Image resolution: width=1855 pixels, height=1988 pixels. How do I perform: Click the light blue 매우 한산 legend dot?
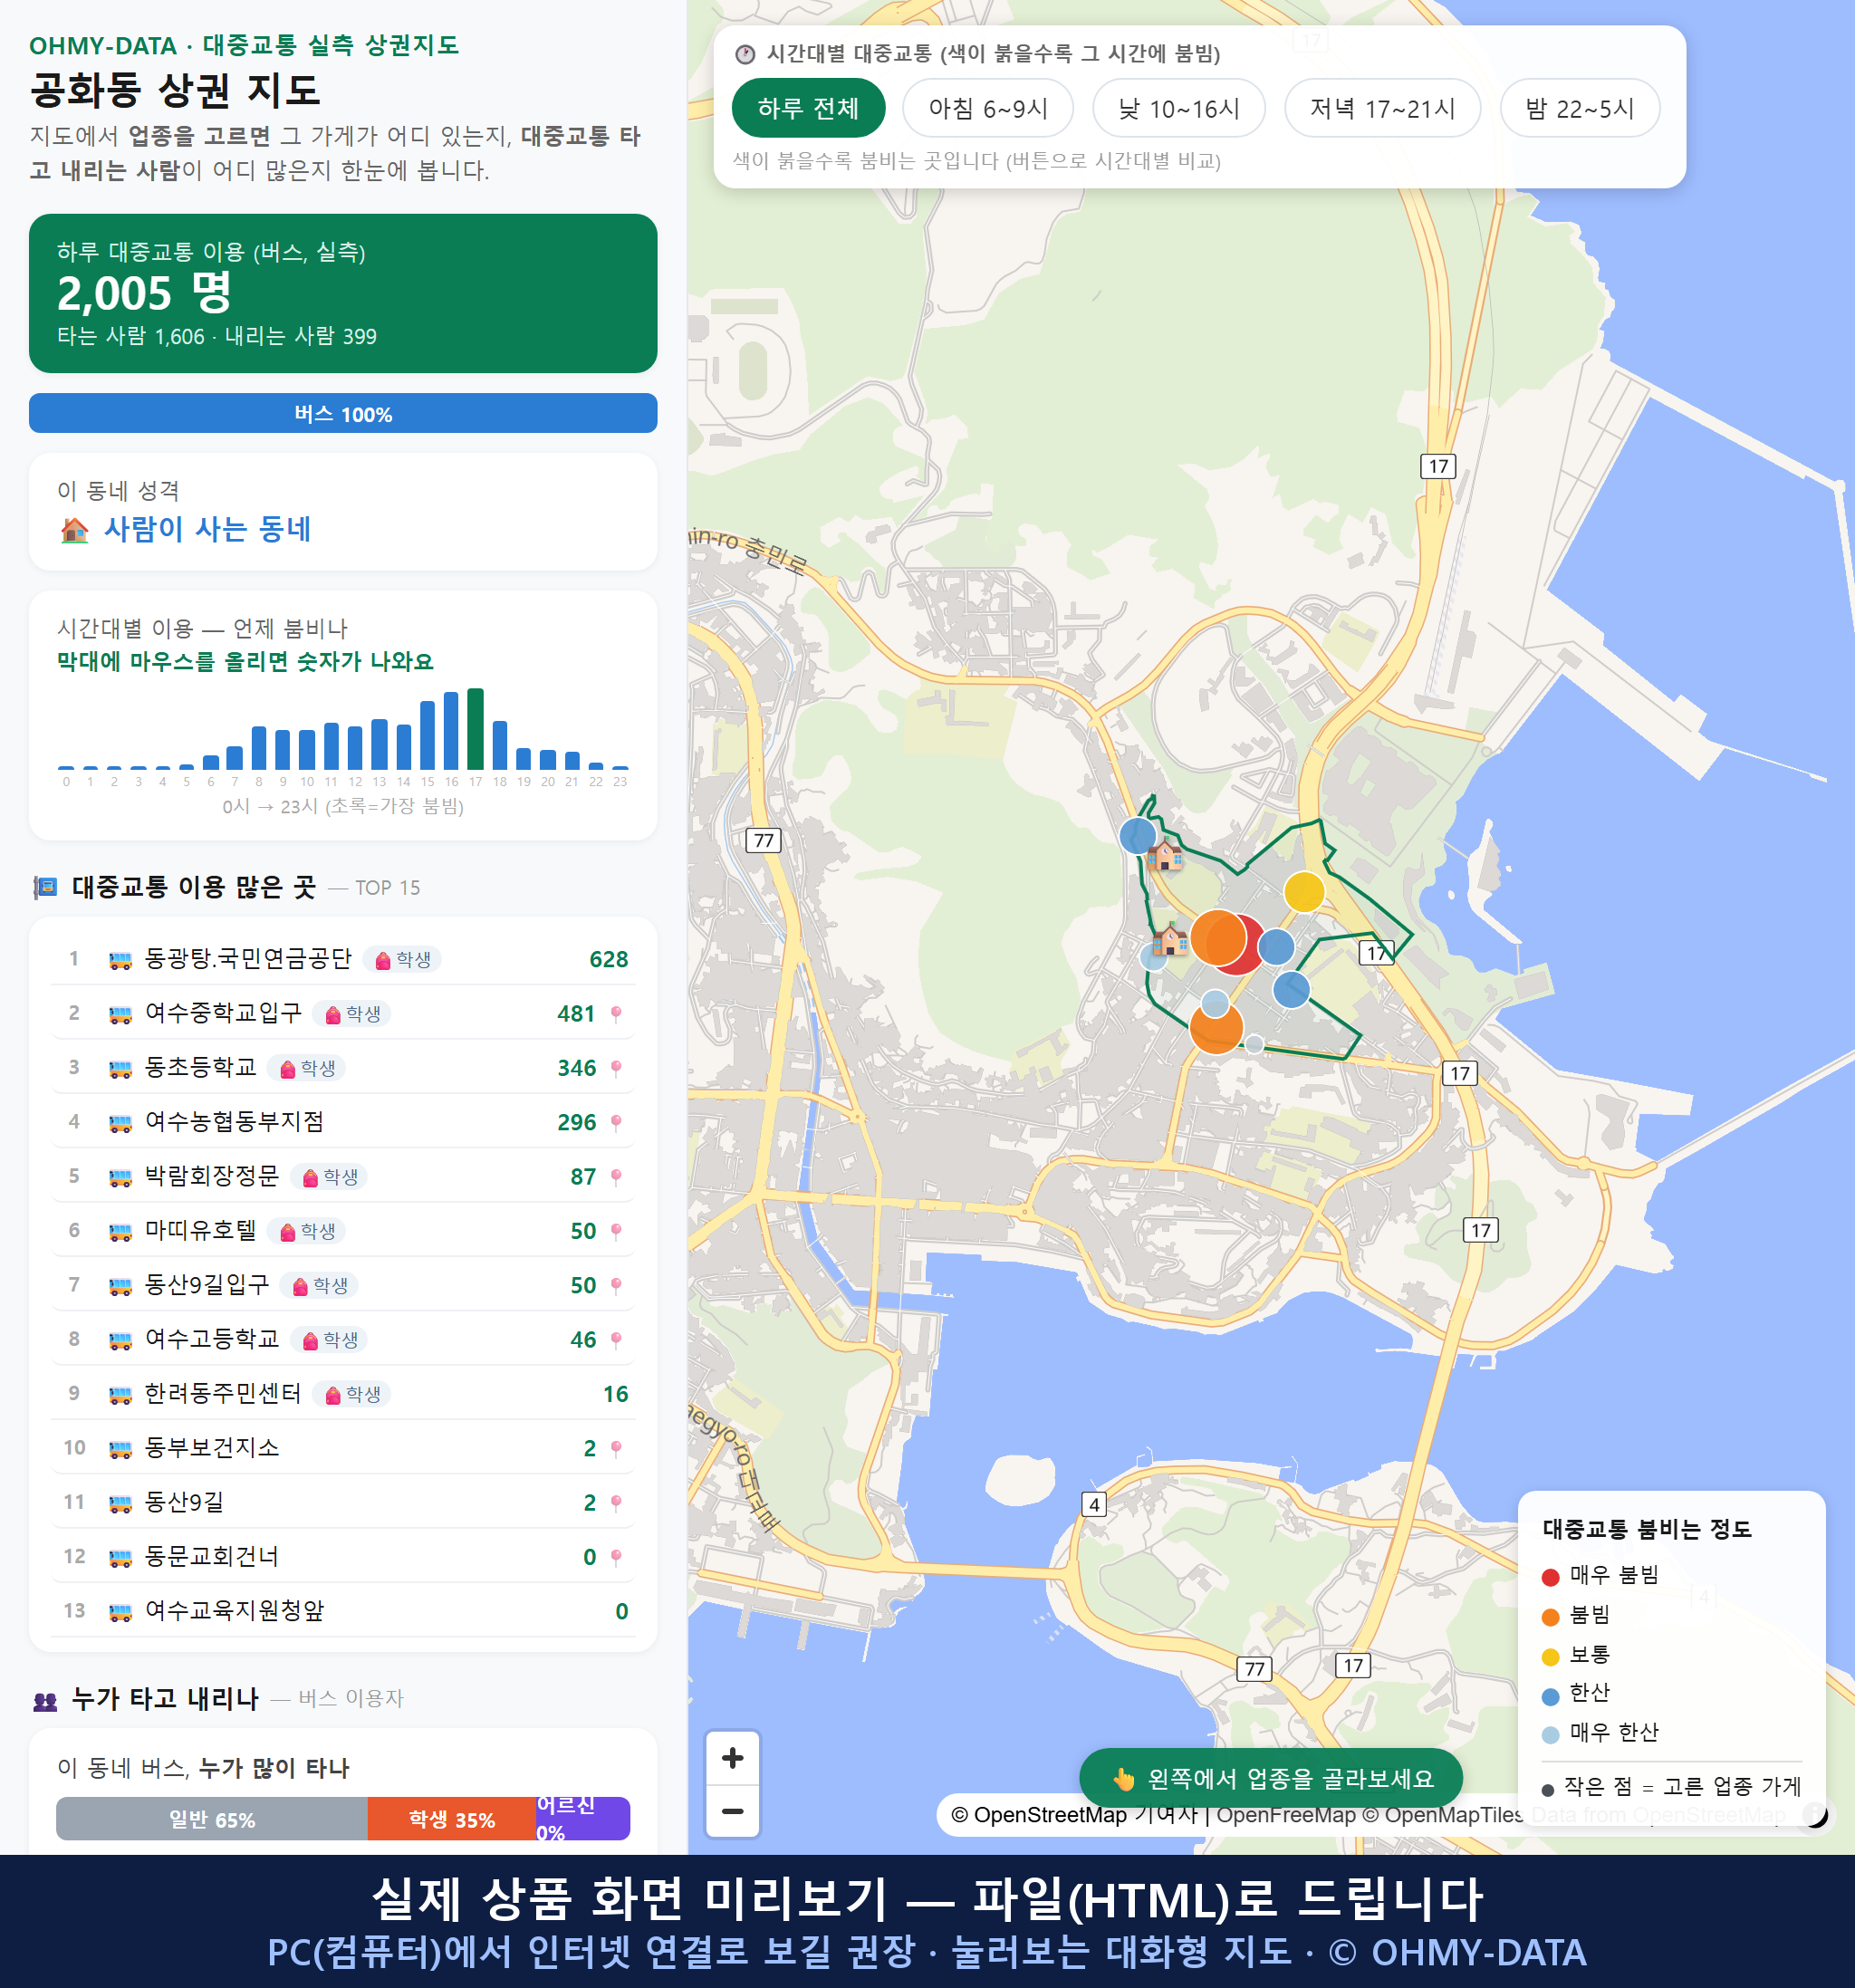coord(1551,1735)
